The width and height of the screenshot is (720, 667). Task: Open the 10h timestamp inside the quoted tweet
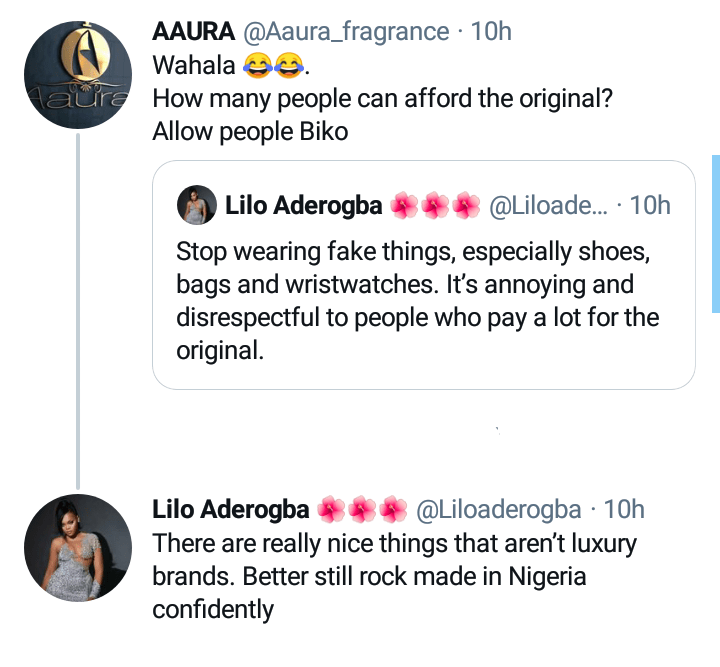click(x=650, y=206)
